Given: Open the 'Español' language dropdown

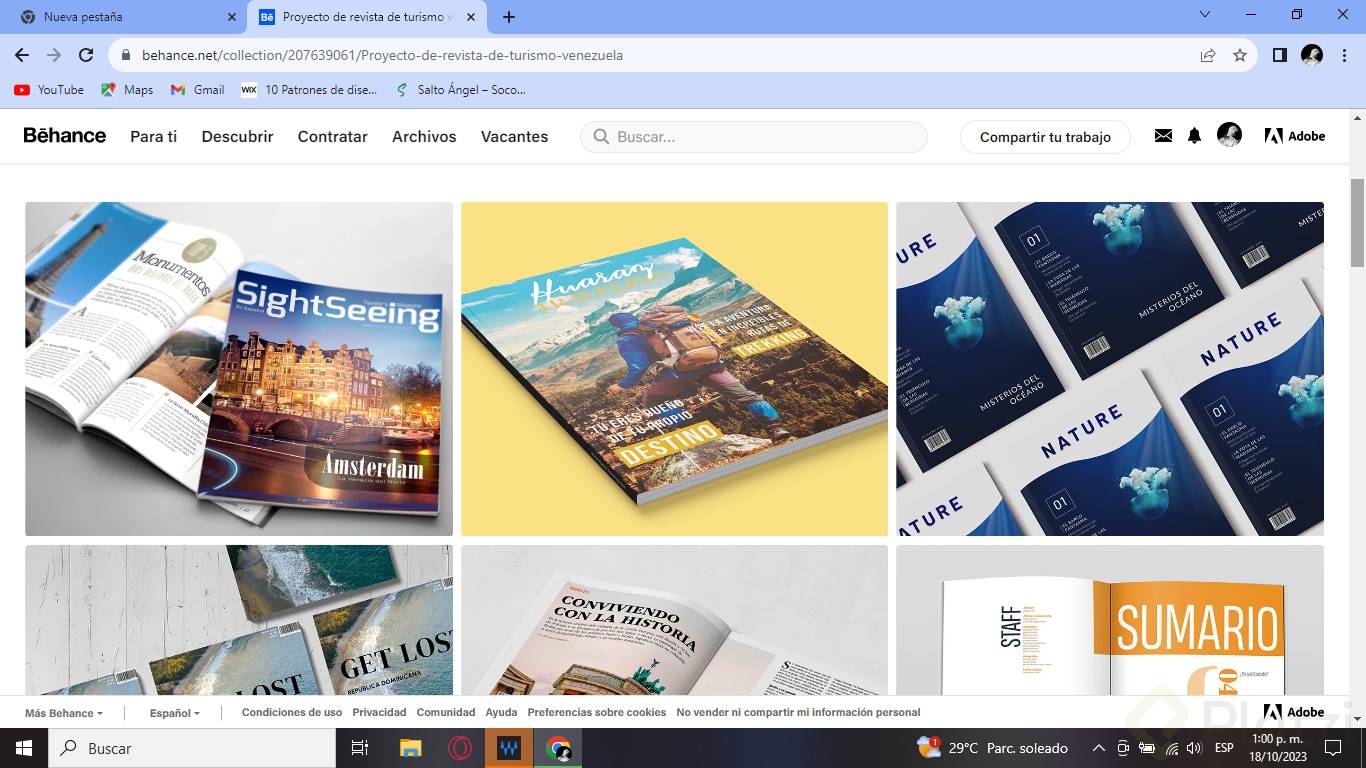Looking at the screenshot, I should pyautogui.click(x=175, y=713).
